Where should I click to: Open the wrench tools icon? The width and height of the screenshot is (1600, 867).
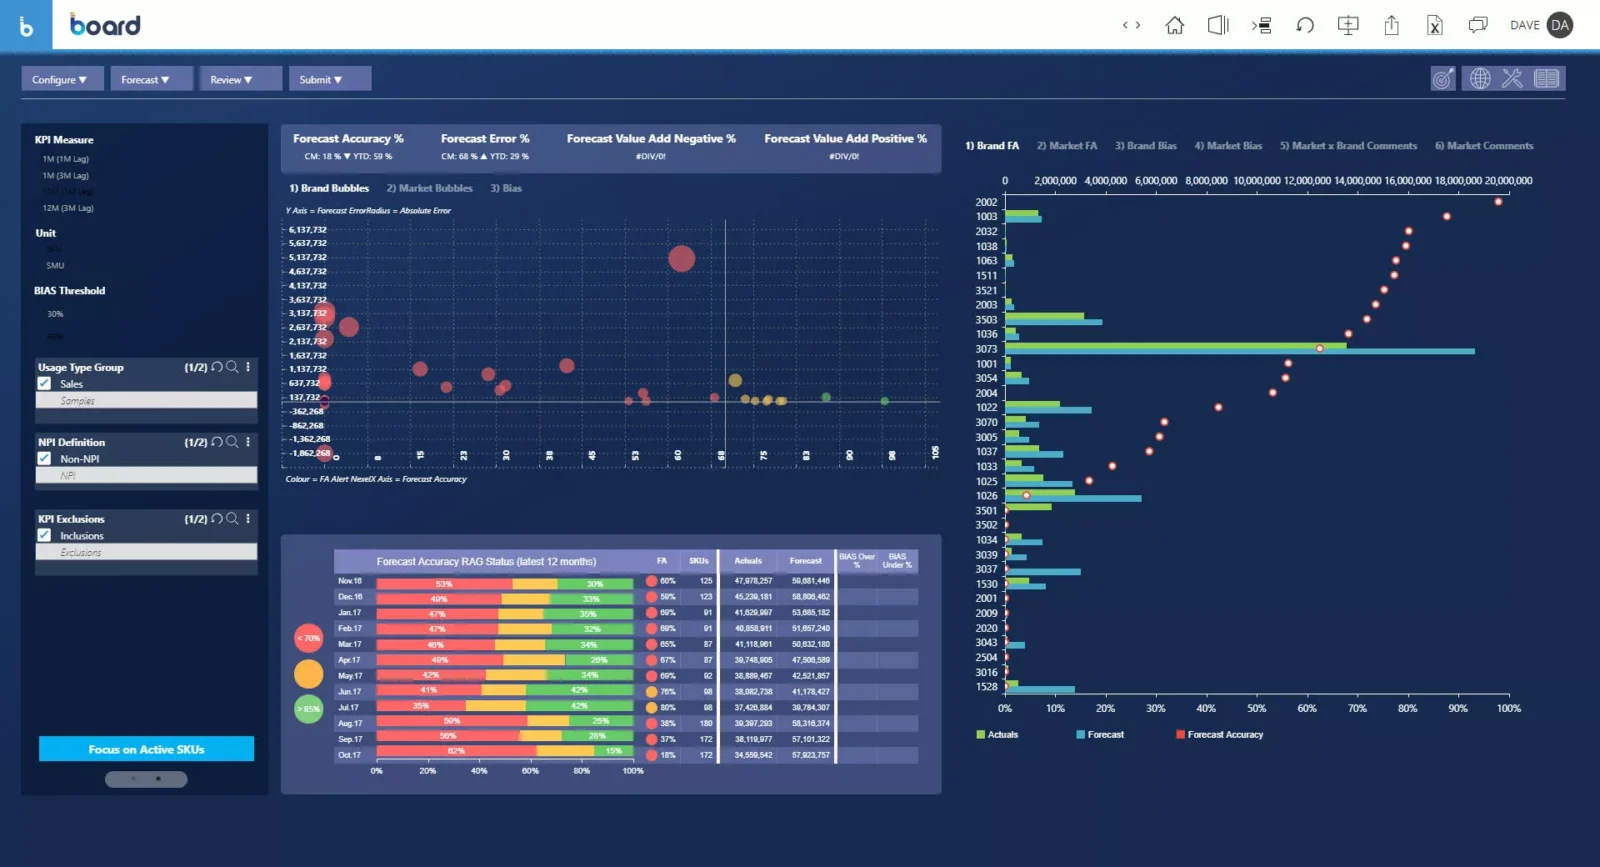tap(1512, 79)
